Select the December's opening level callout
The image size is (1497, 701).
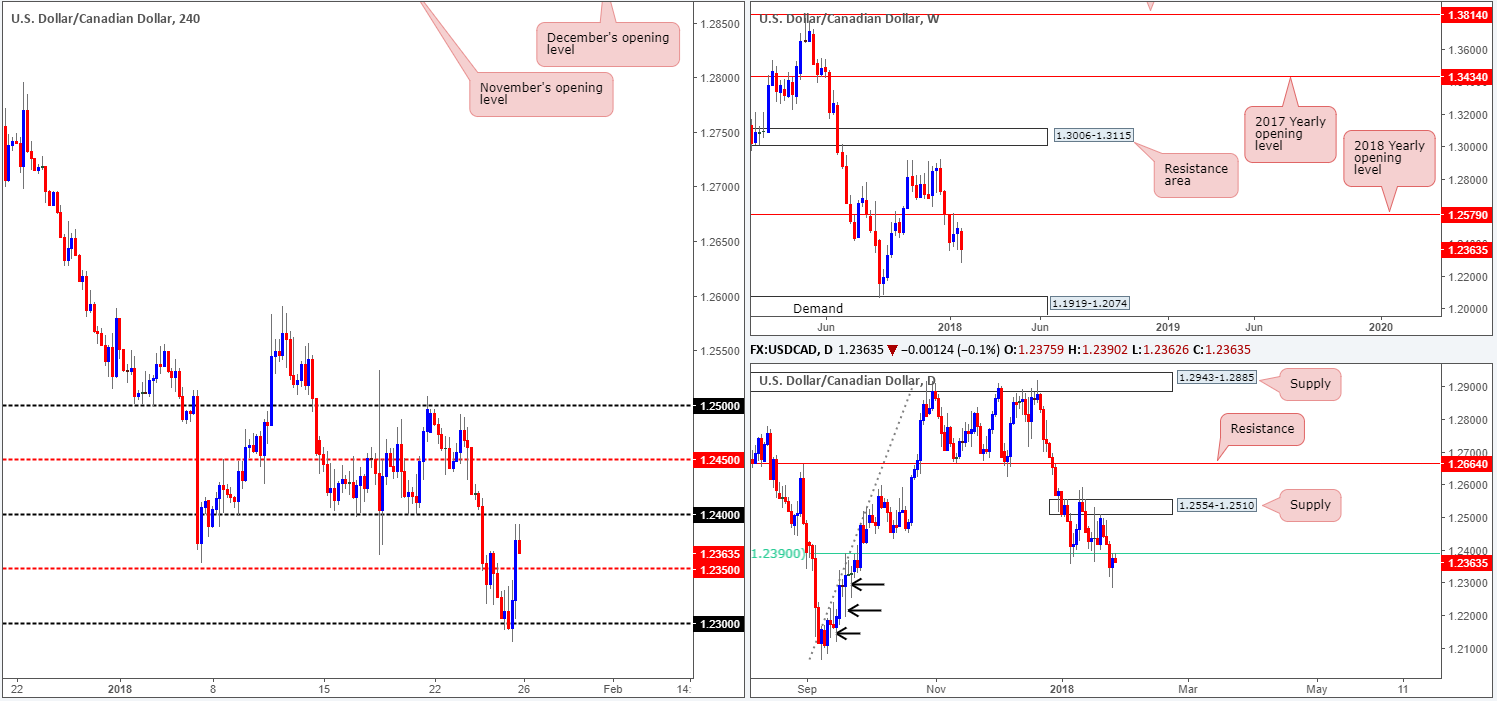pyautogui.click(x=608, y=44)
